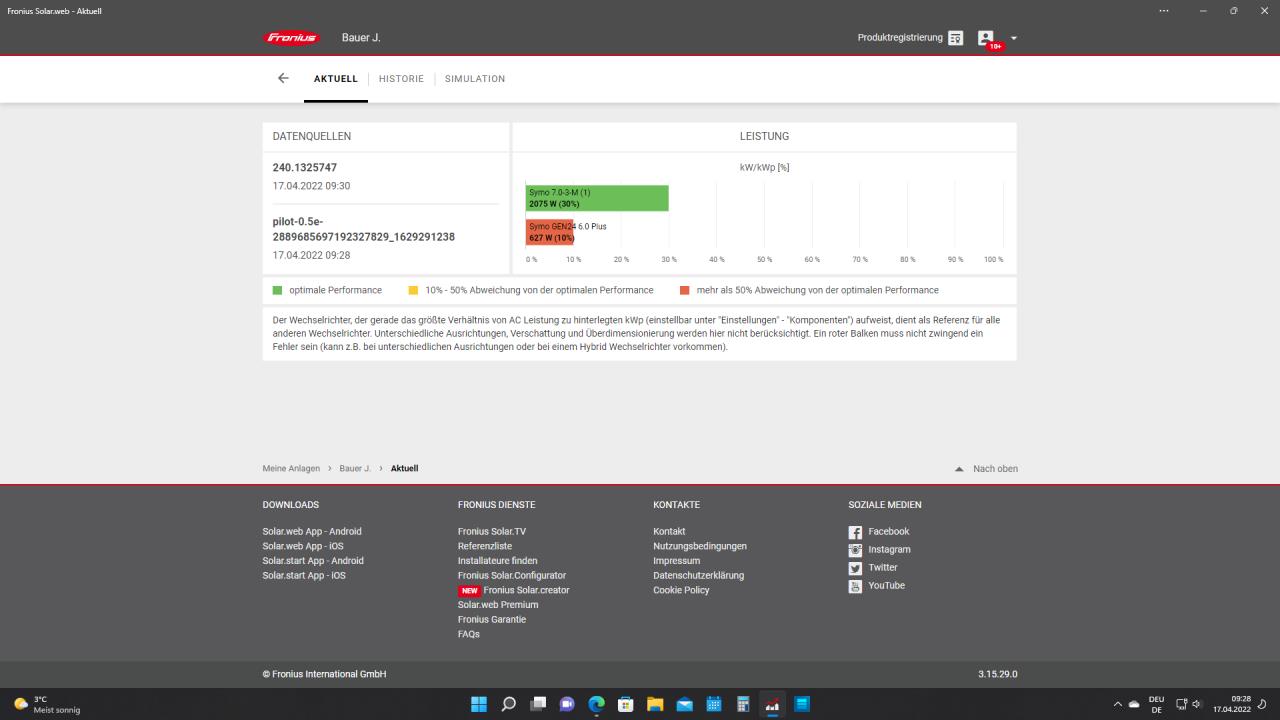The height and width of the screenshot is (720, 1280).
Task: Open Meine Anlagen breadcrumb
Action: point(291,468)
